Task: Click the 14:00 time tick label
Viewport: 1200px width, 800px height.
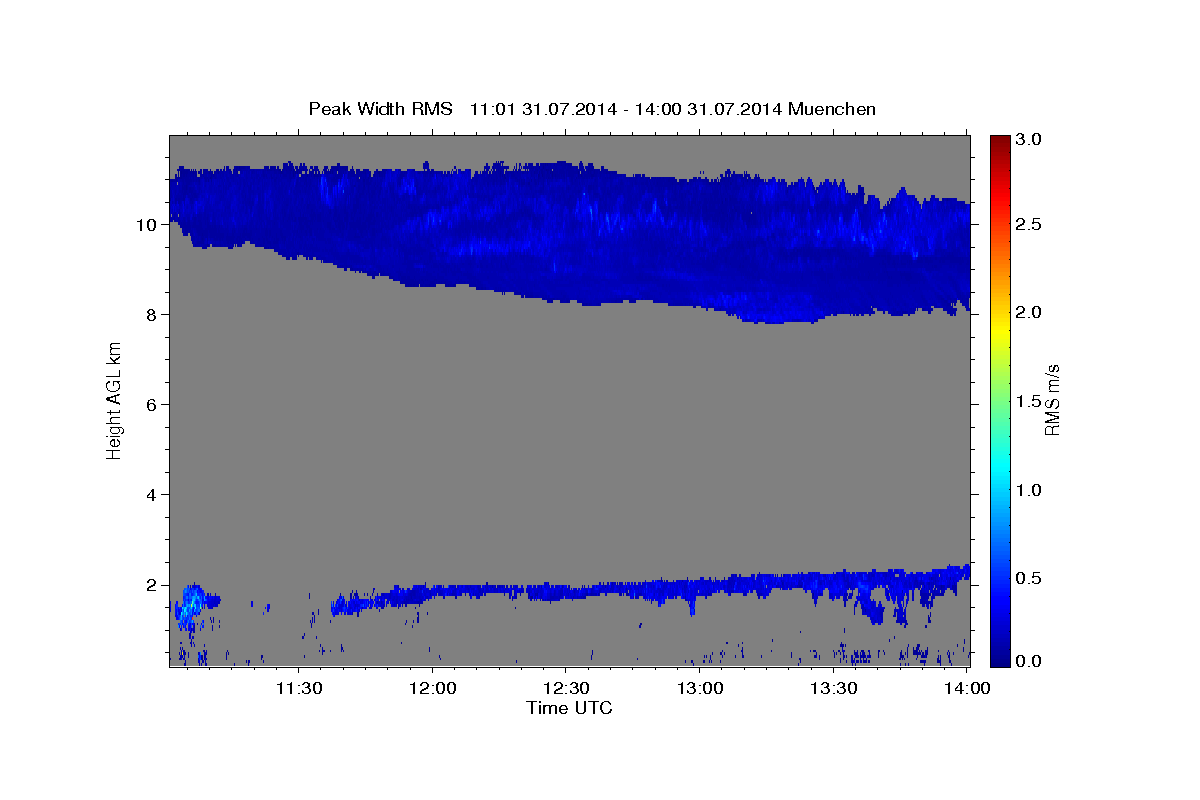Action: pyautogui.click(x=966, y=689)
